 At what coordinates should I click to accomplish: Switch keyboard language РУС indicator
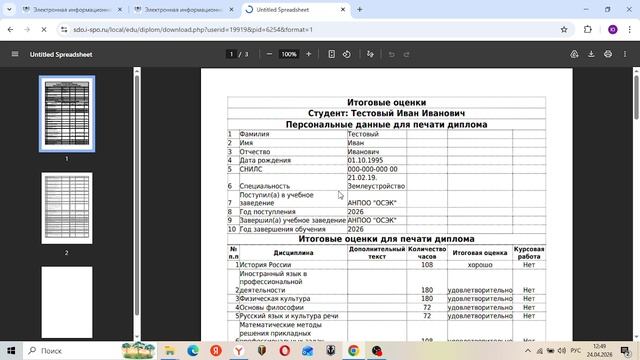[576, 351]
